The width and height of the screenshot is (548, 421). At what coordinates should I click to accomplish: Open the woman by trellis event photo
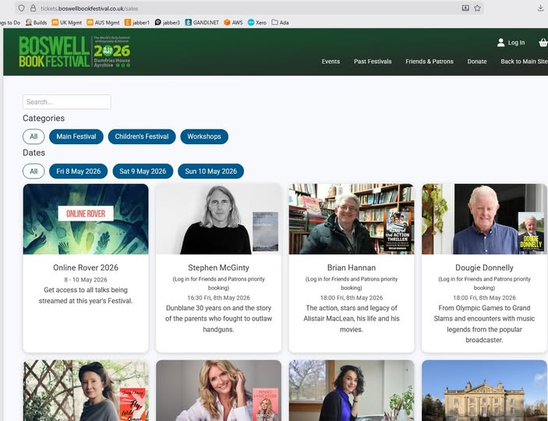point(86,391)
